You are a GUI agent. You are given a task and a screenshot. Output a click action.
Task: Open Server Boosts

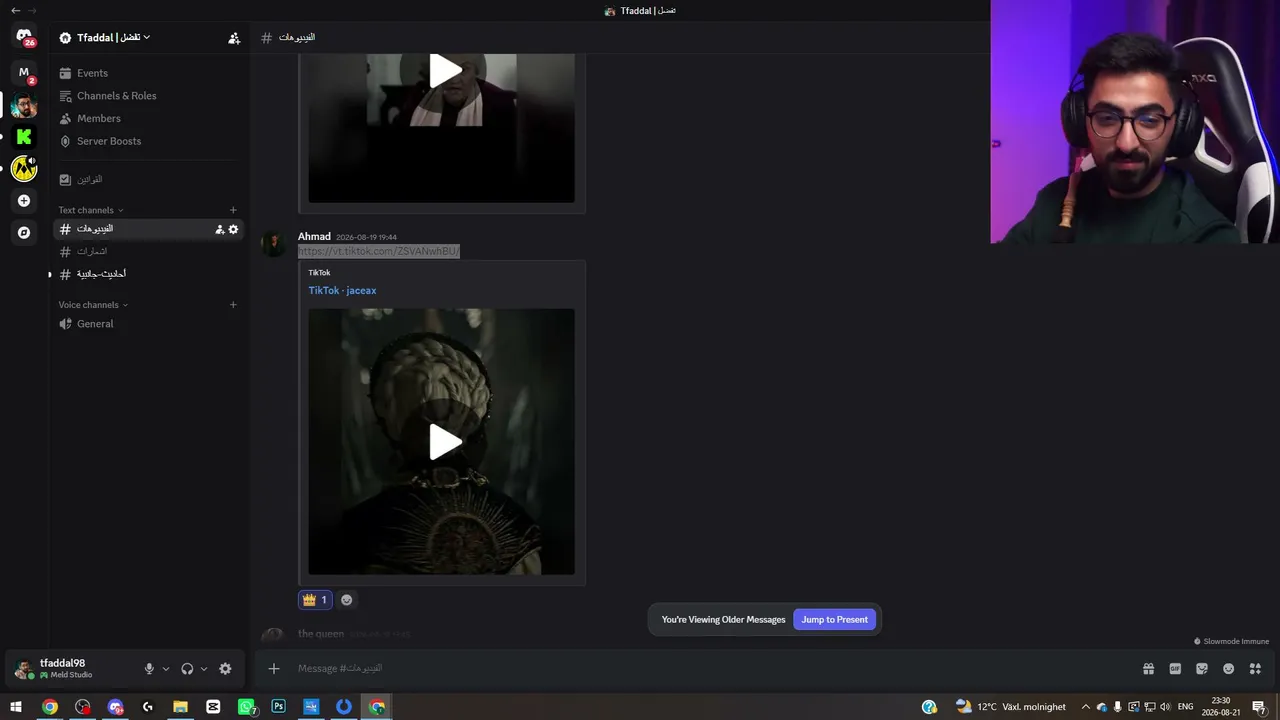tap(147, 141)
